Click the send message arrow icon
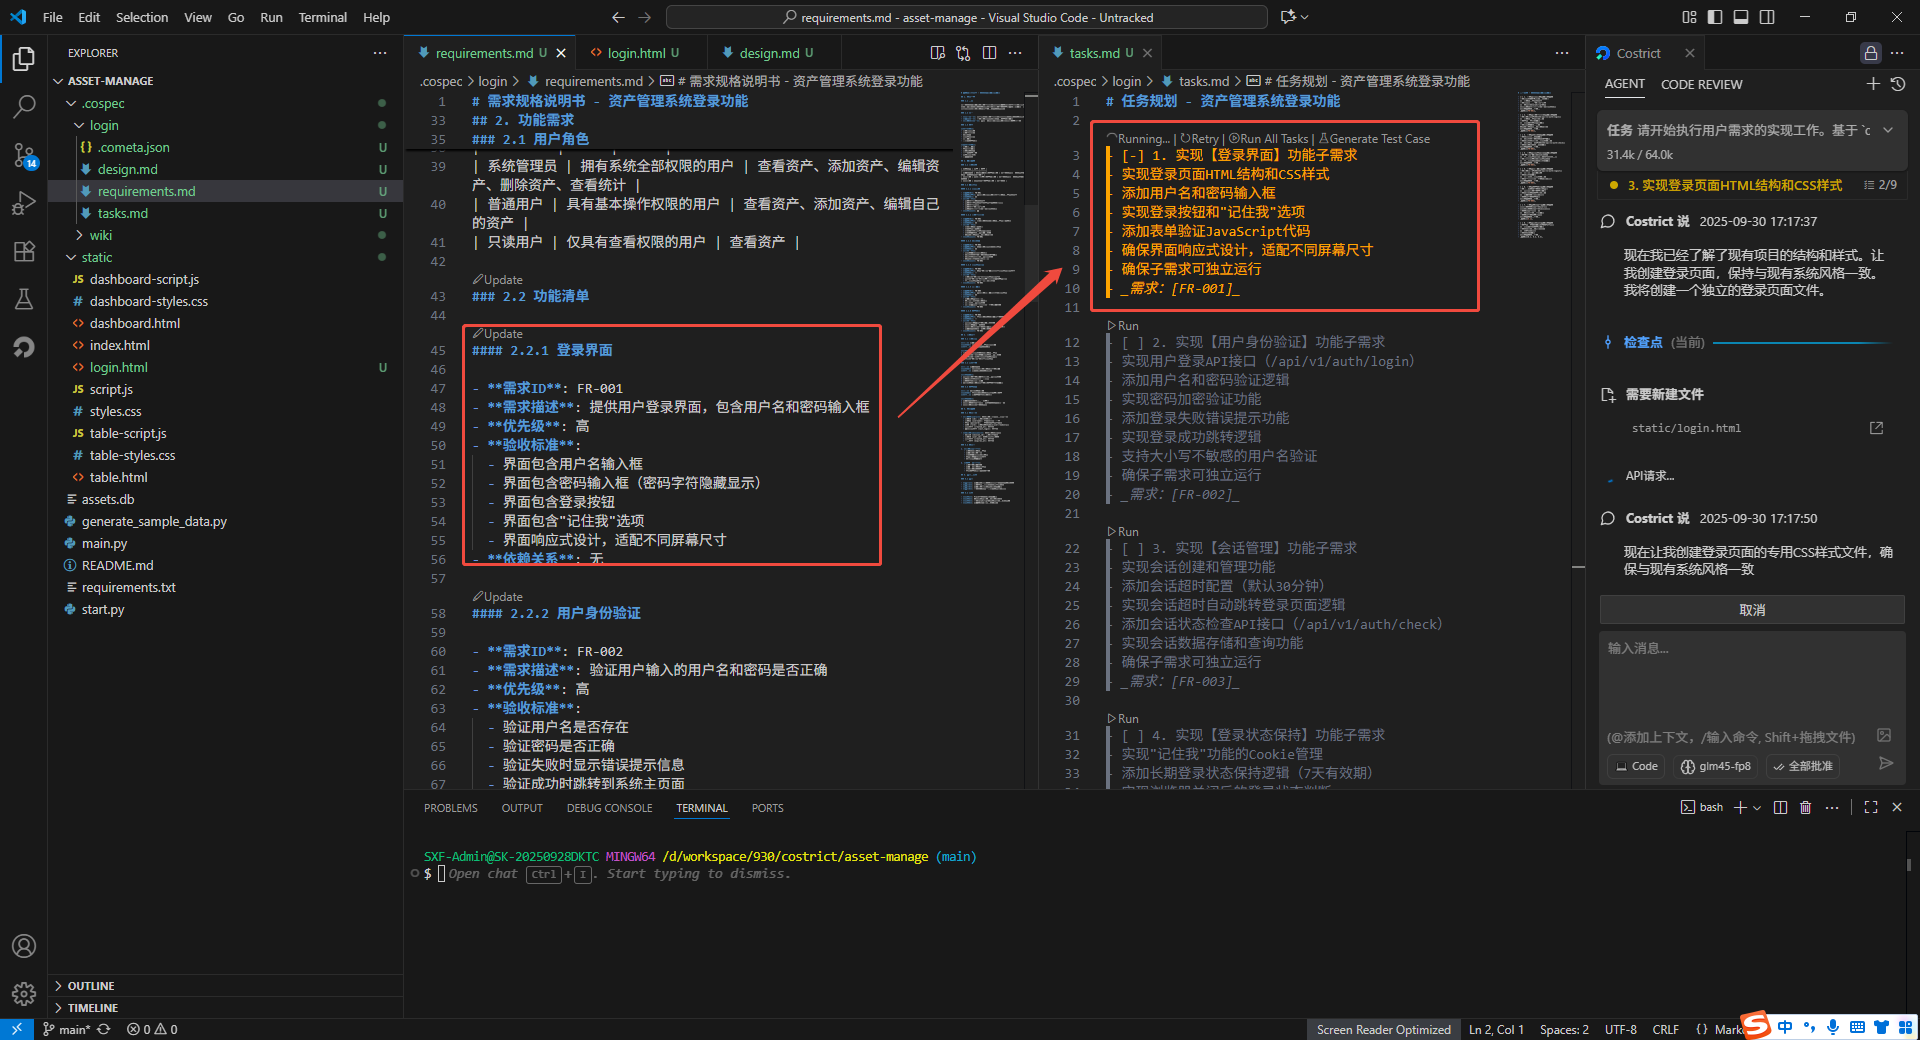The width and height of the screenshot is (1920, 1040). click(1886, 764)
